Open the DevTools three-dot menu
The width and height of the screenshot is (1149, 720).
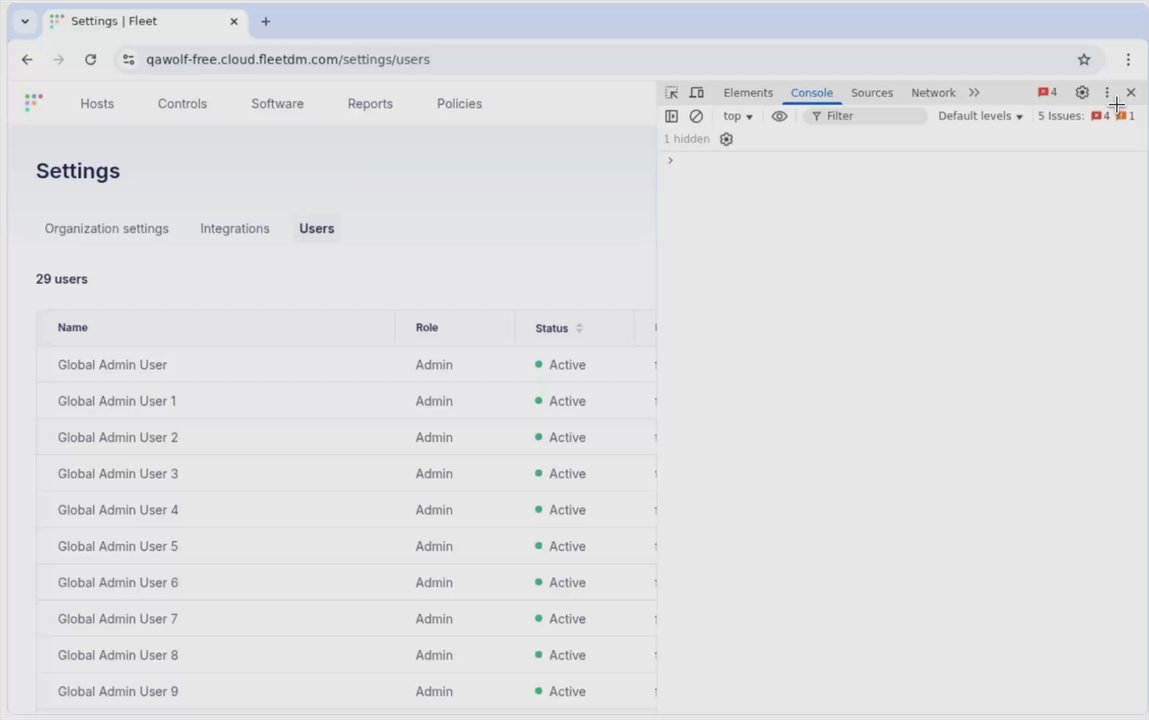pyautogui.click(x=1106, y=92)
